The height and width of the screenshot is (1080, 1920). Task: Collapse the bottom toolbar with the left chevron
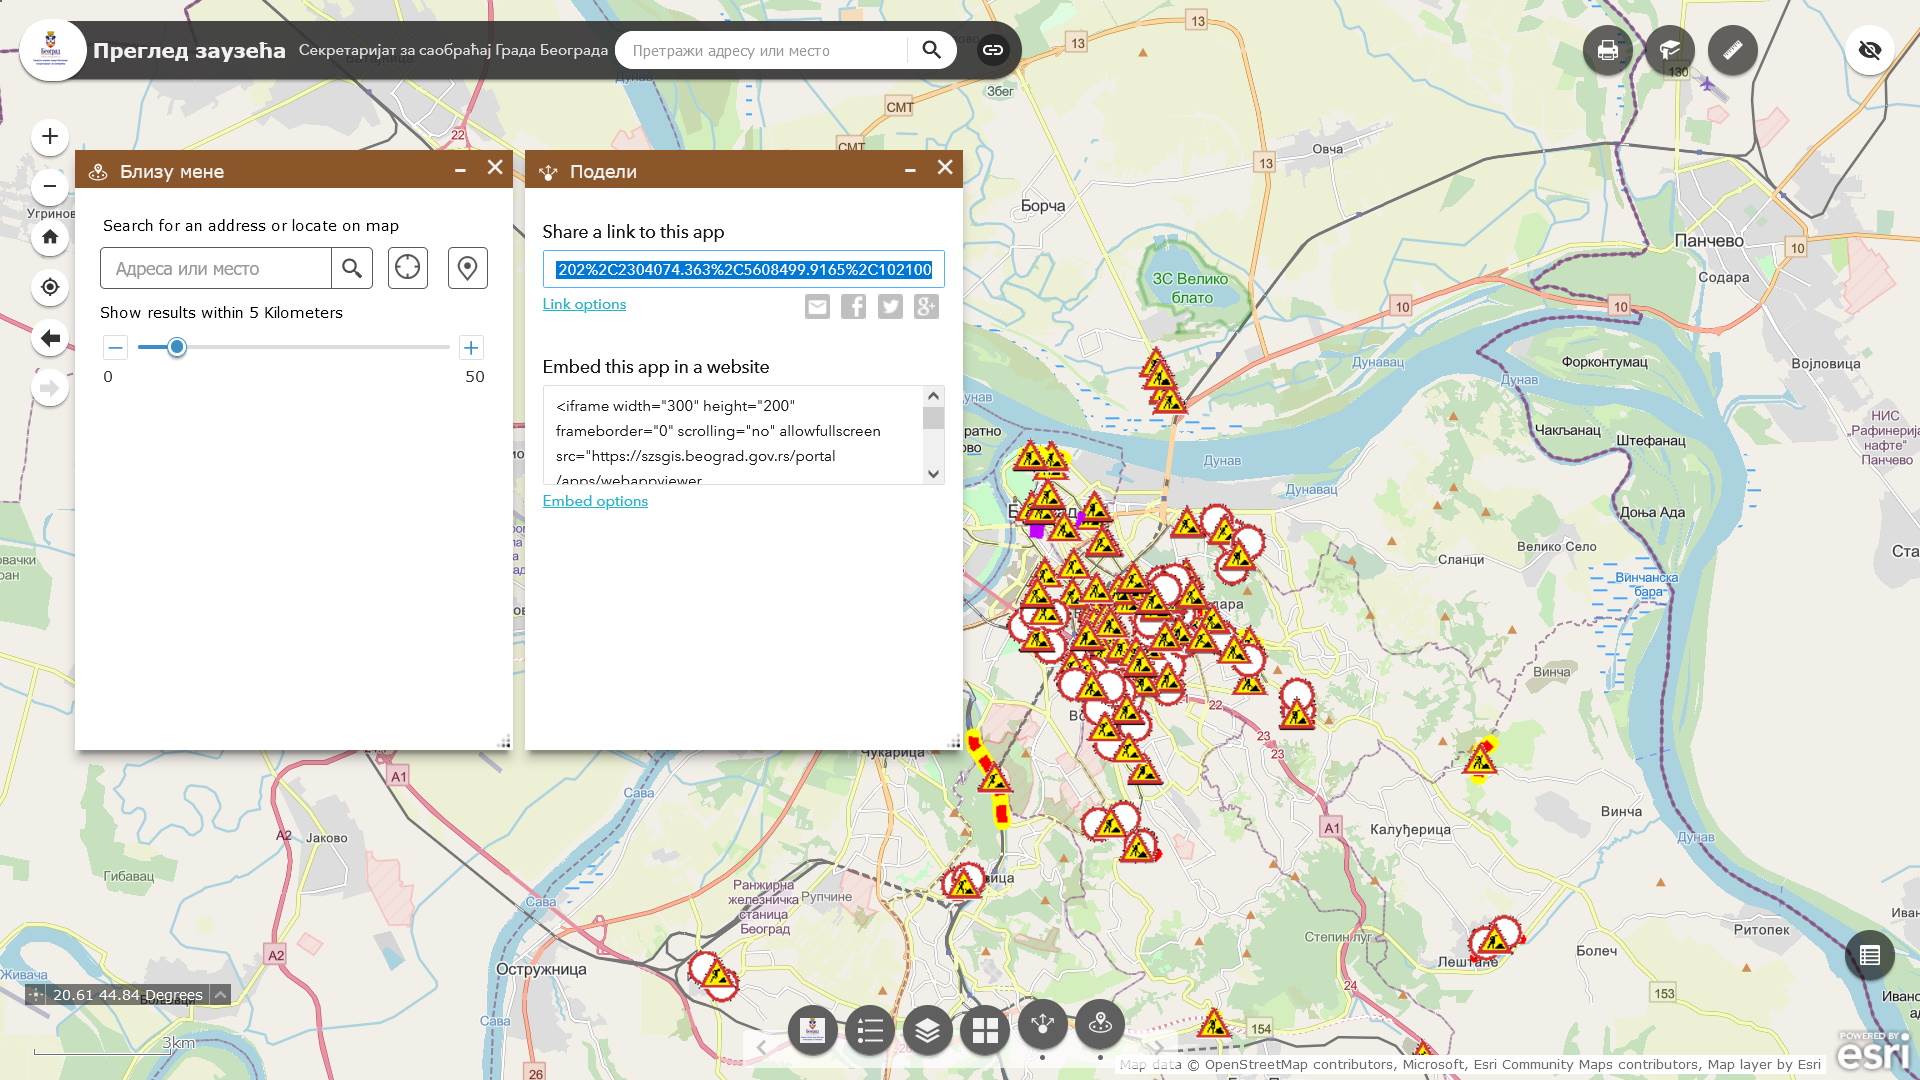point(760,1046)
